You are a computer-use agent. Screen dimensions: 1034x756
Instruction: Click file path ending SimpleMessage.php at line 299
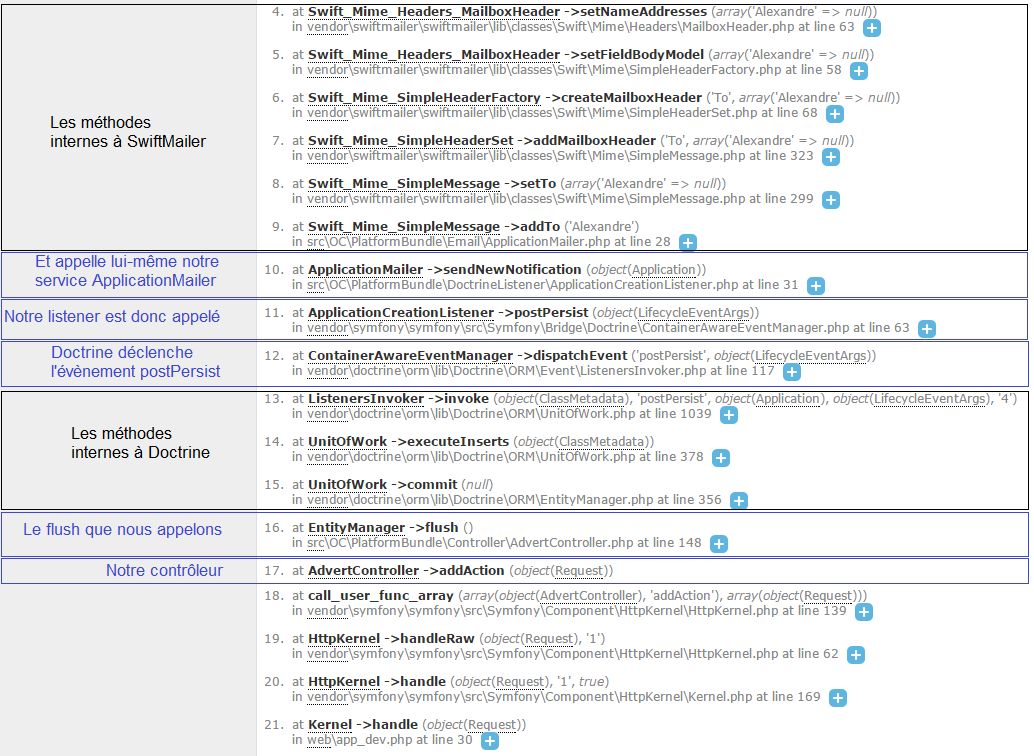tap(526, 199)
